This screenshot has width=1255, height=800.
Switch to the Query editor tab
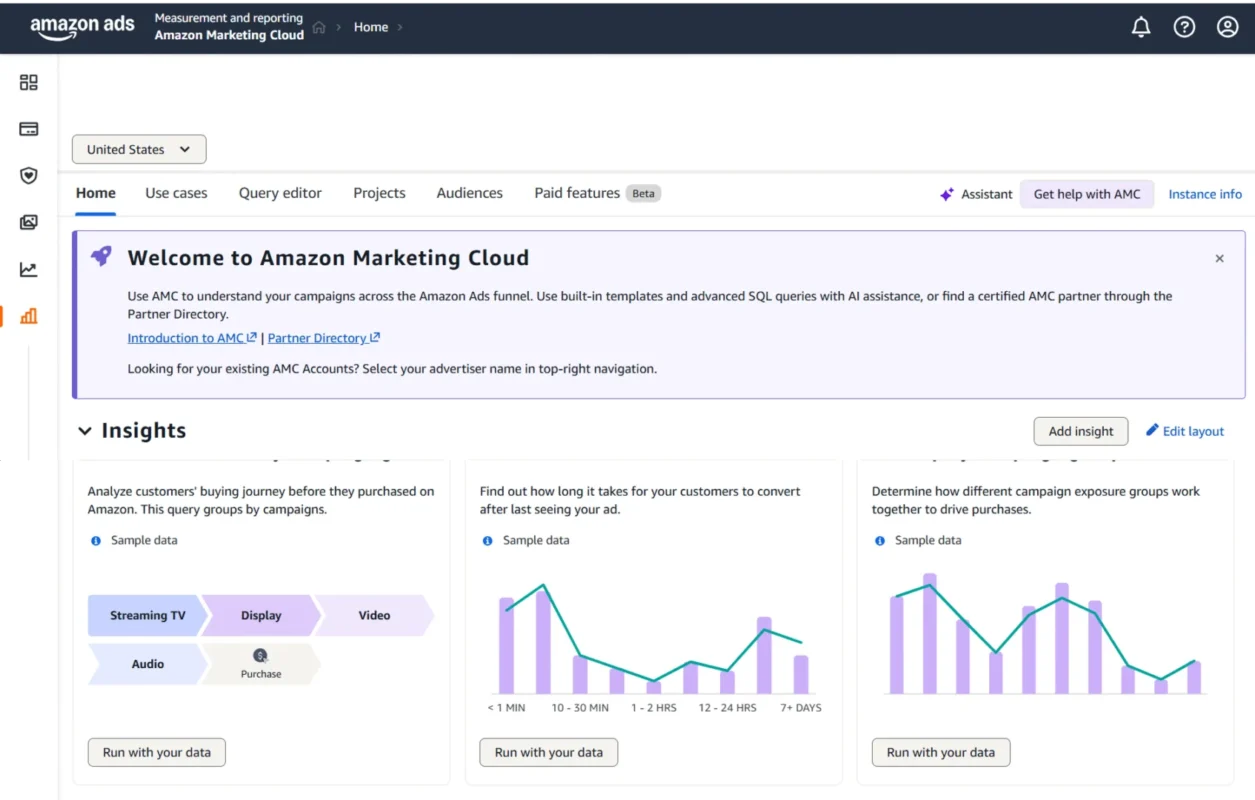point(280,193)
